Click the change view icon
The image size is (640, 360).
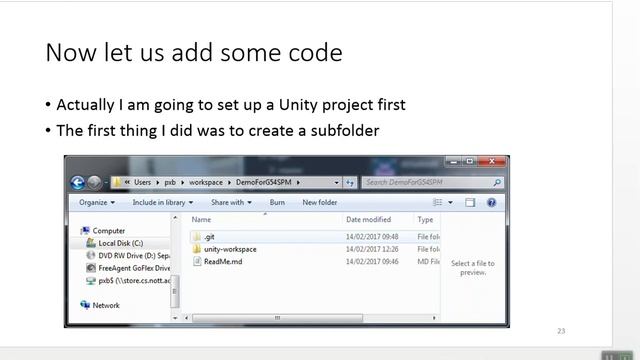pos(438,202)
